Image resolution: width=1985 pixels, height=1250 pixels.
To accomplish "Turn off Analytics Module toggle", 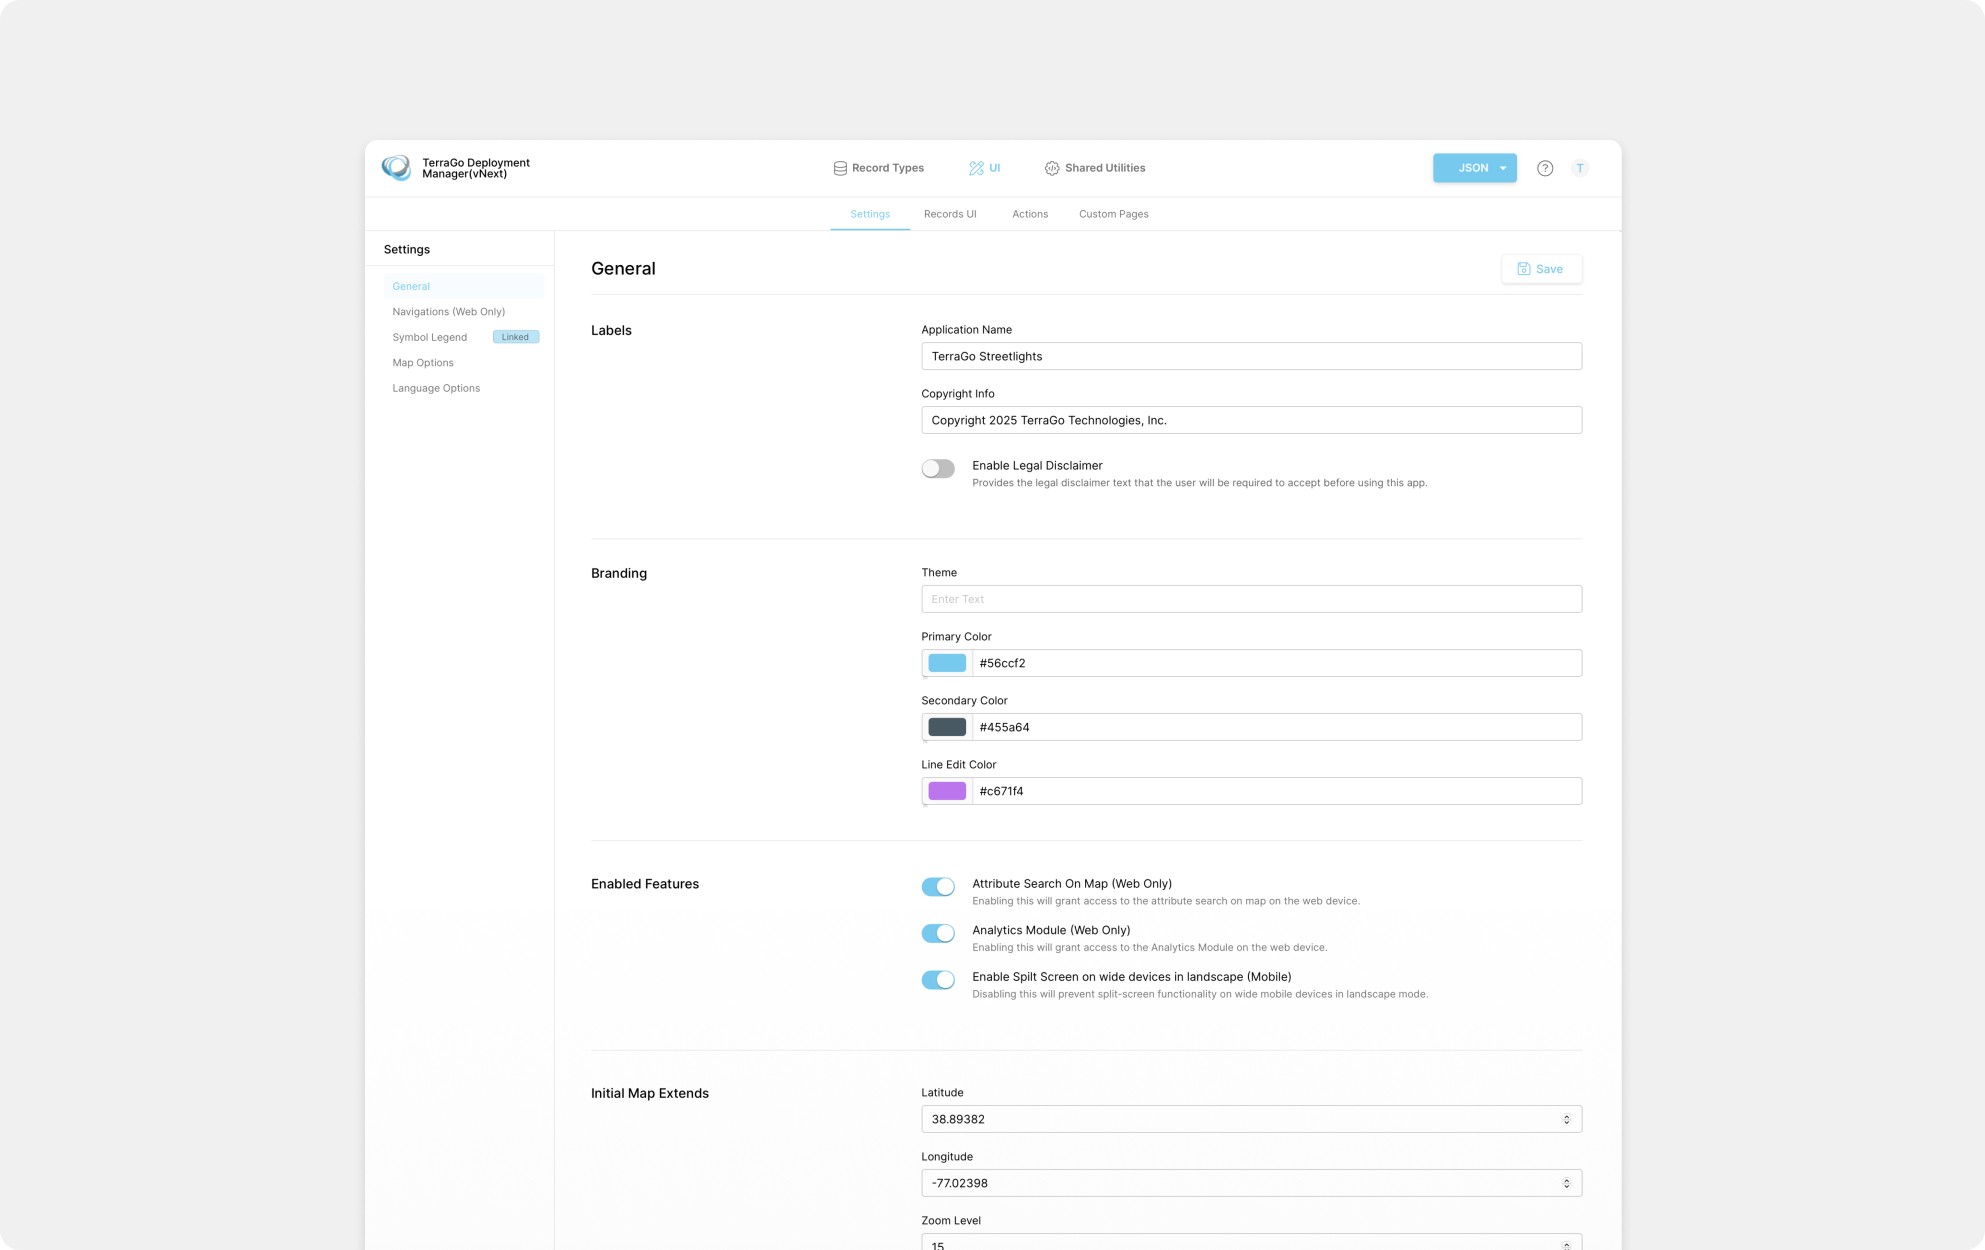I will pyautogui.click(x=938, y=933).
